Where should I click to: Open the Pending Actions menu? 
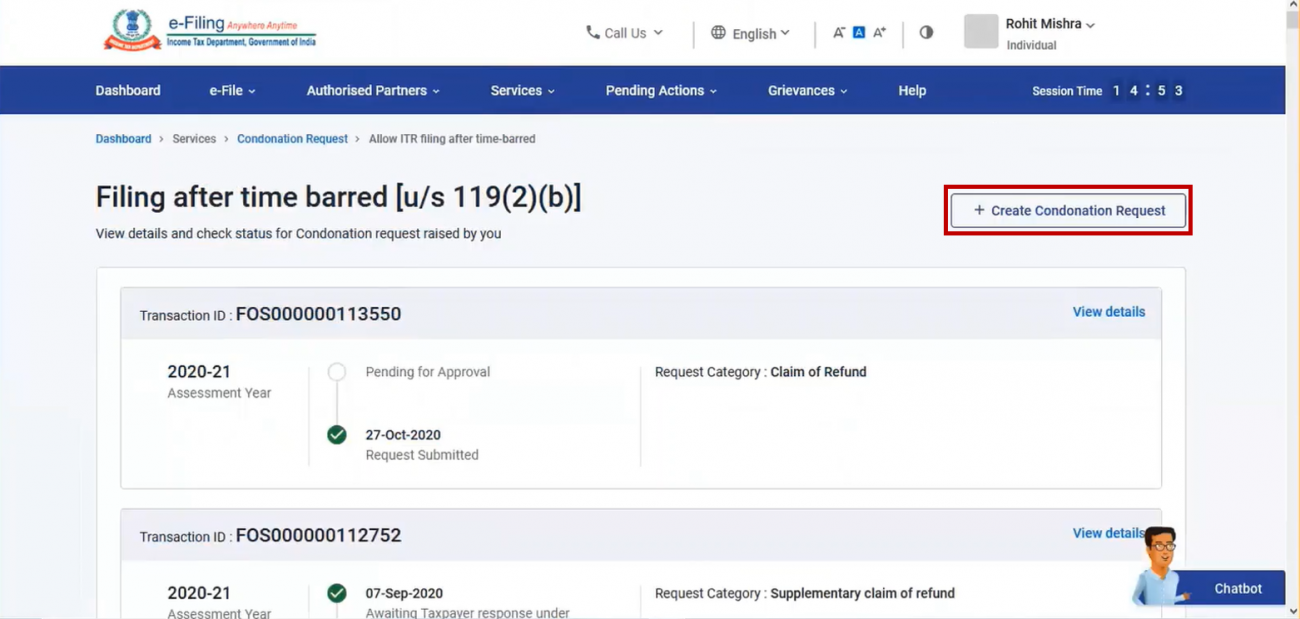pyautogui.click(x=660, y=90)
